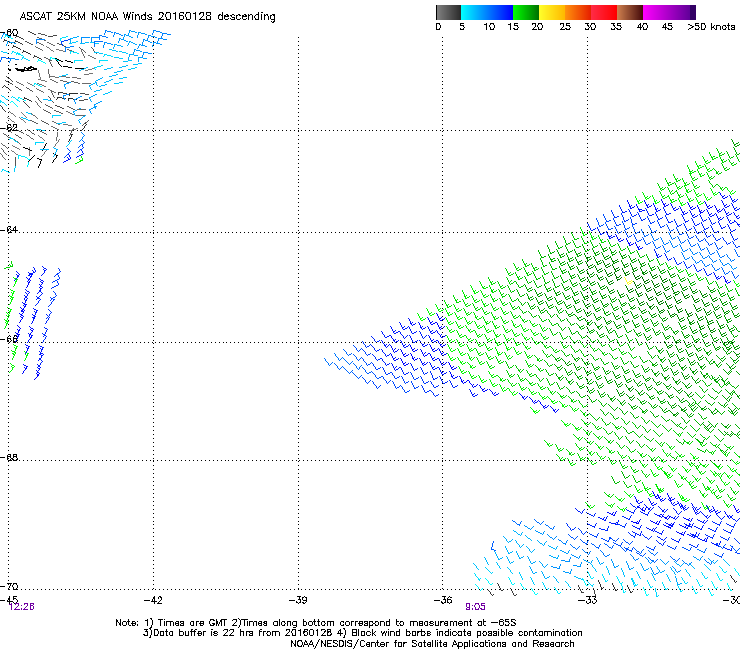
Task: Click the yellow 20-25 knots legend band
Action: coord(552,12)
